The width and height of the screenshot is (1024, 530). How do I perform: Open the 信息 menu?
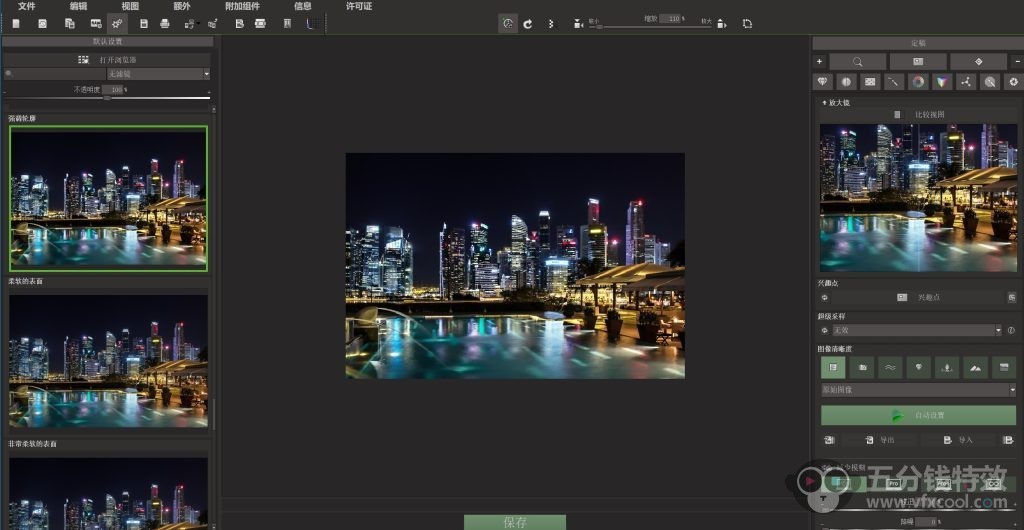tap(302, 7)
